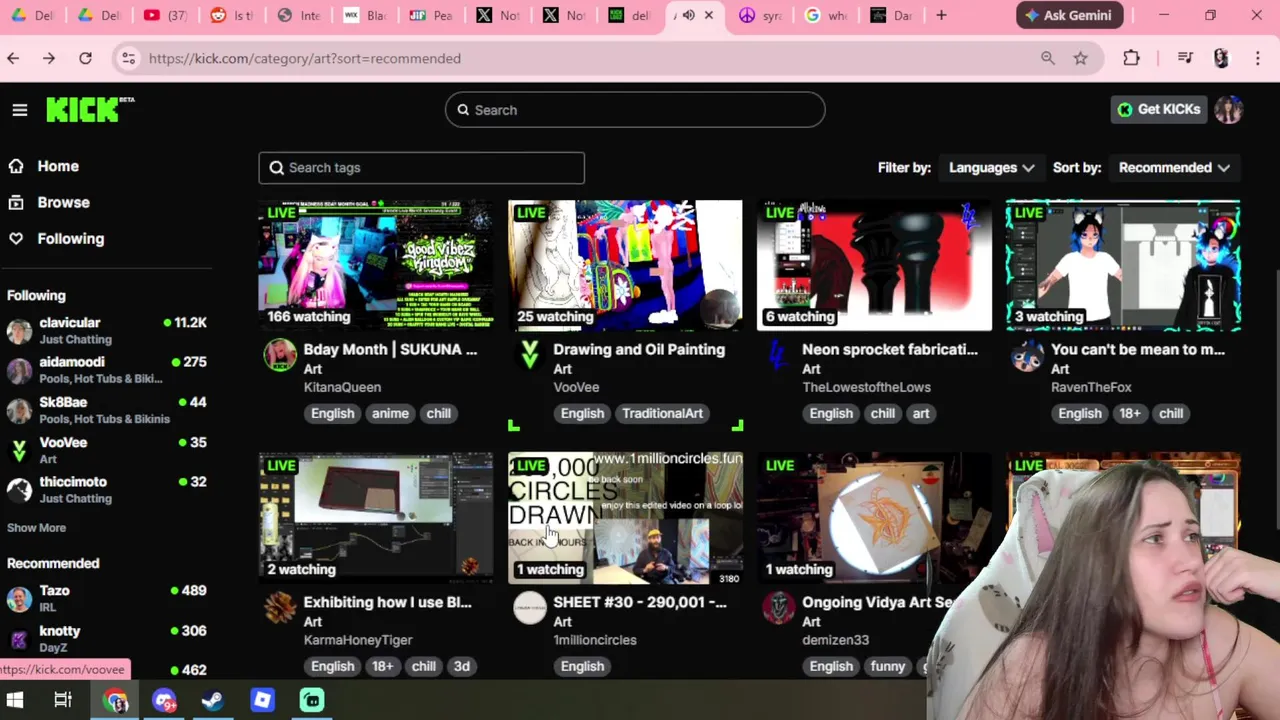Open the browser zoom magnifier icon
This screenshot has height=720, width=1280.
click(x=1048, y=58)
